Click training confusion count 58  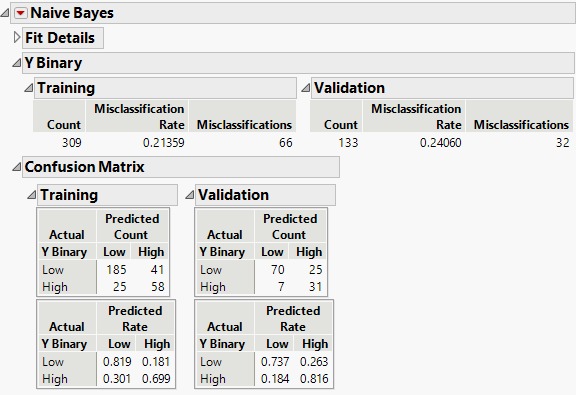(x=158, y=287)
